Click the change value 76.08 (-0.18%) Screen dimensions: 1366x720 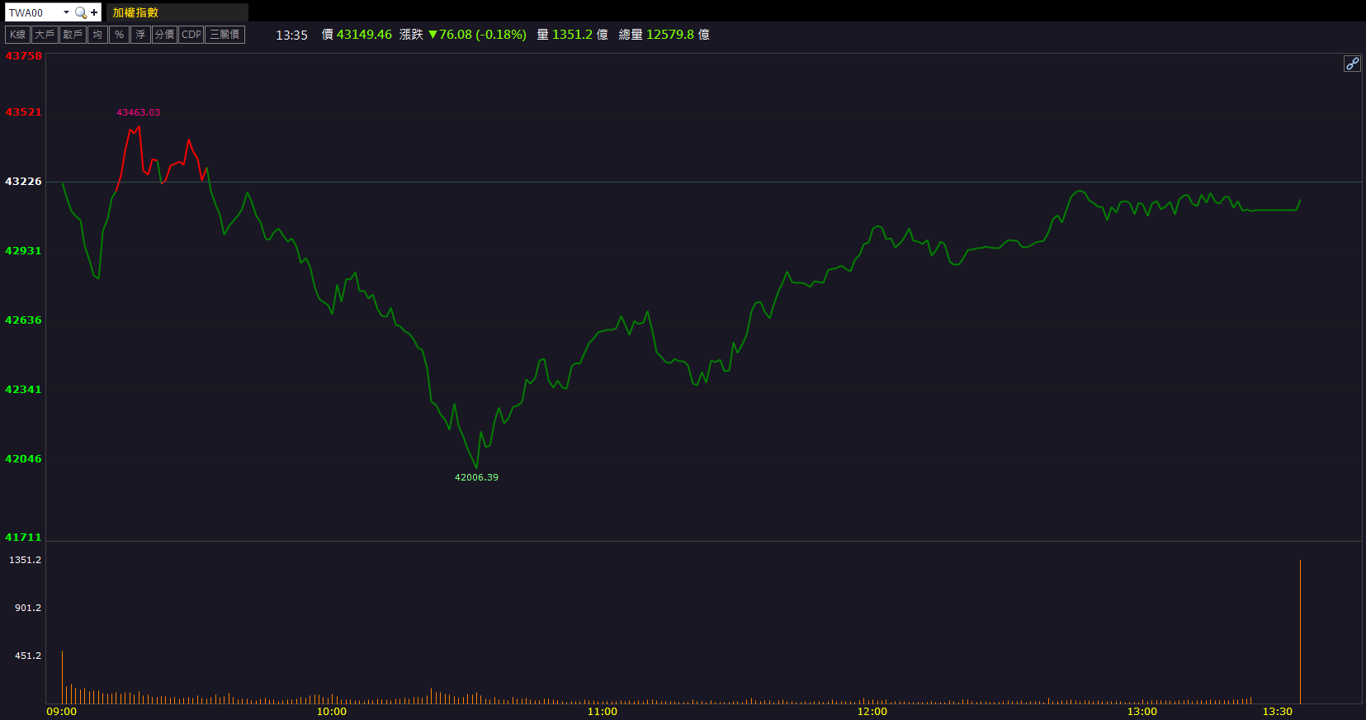483,34
